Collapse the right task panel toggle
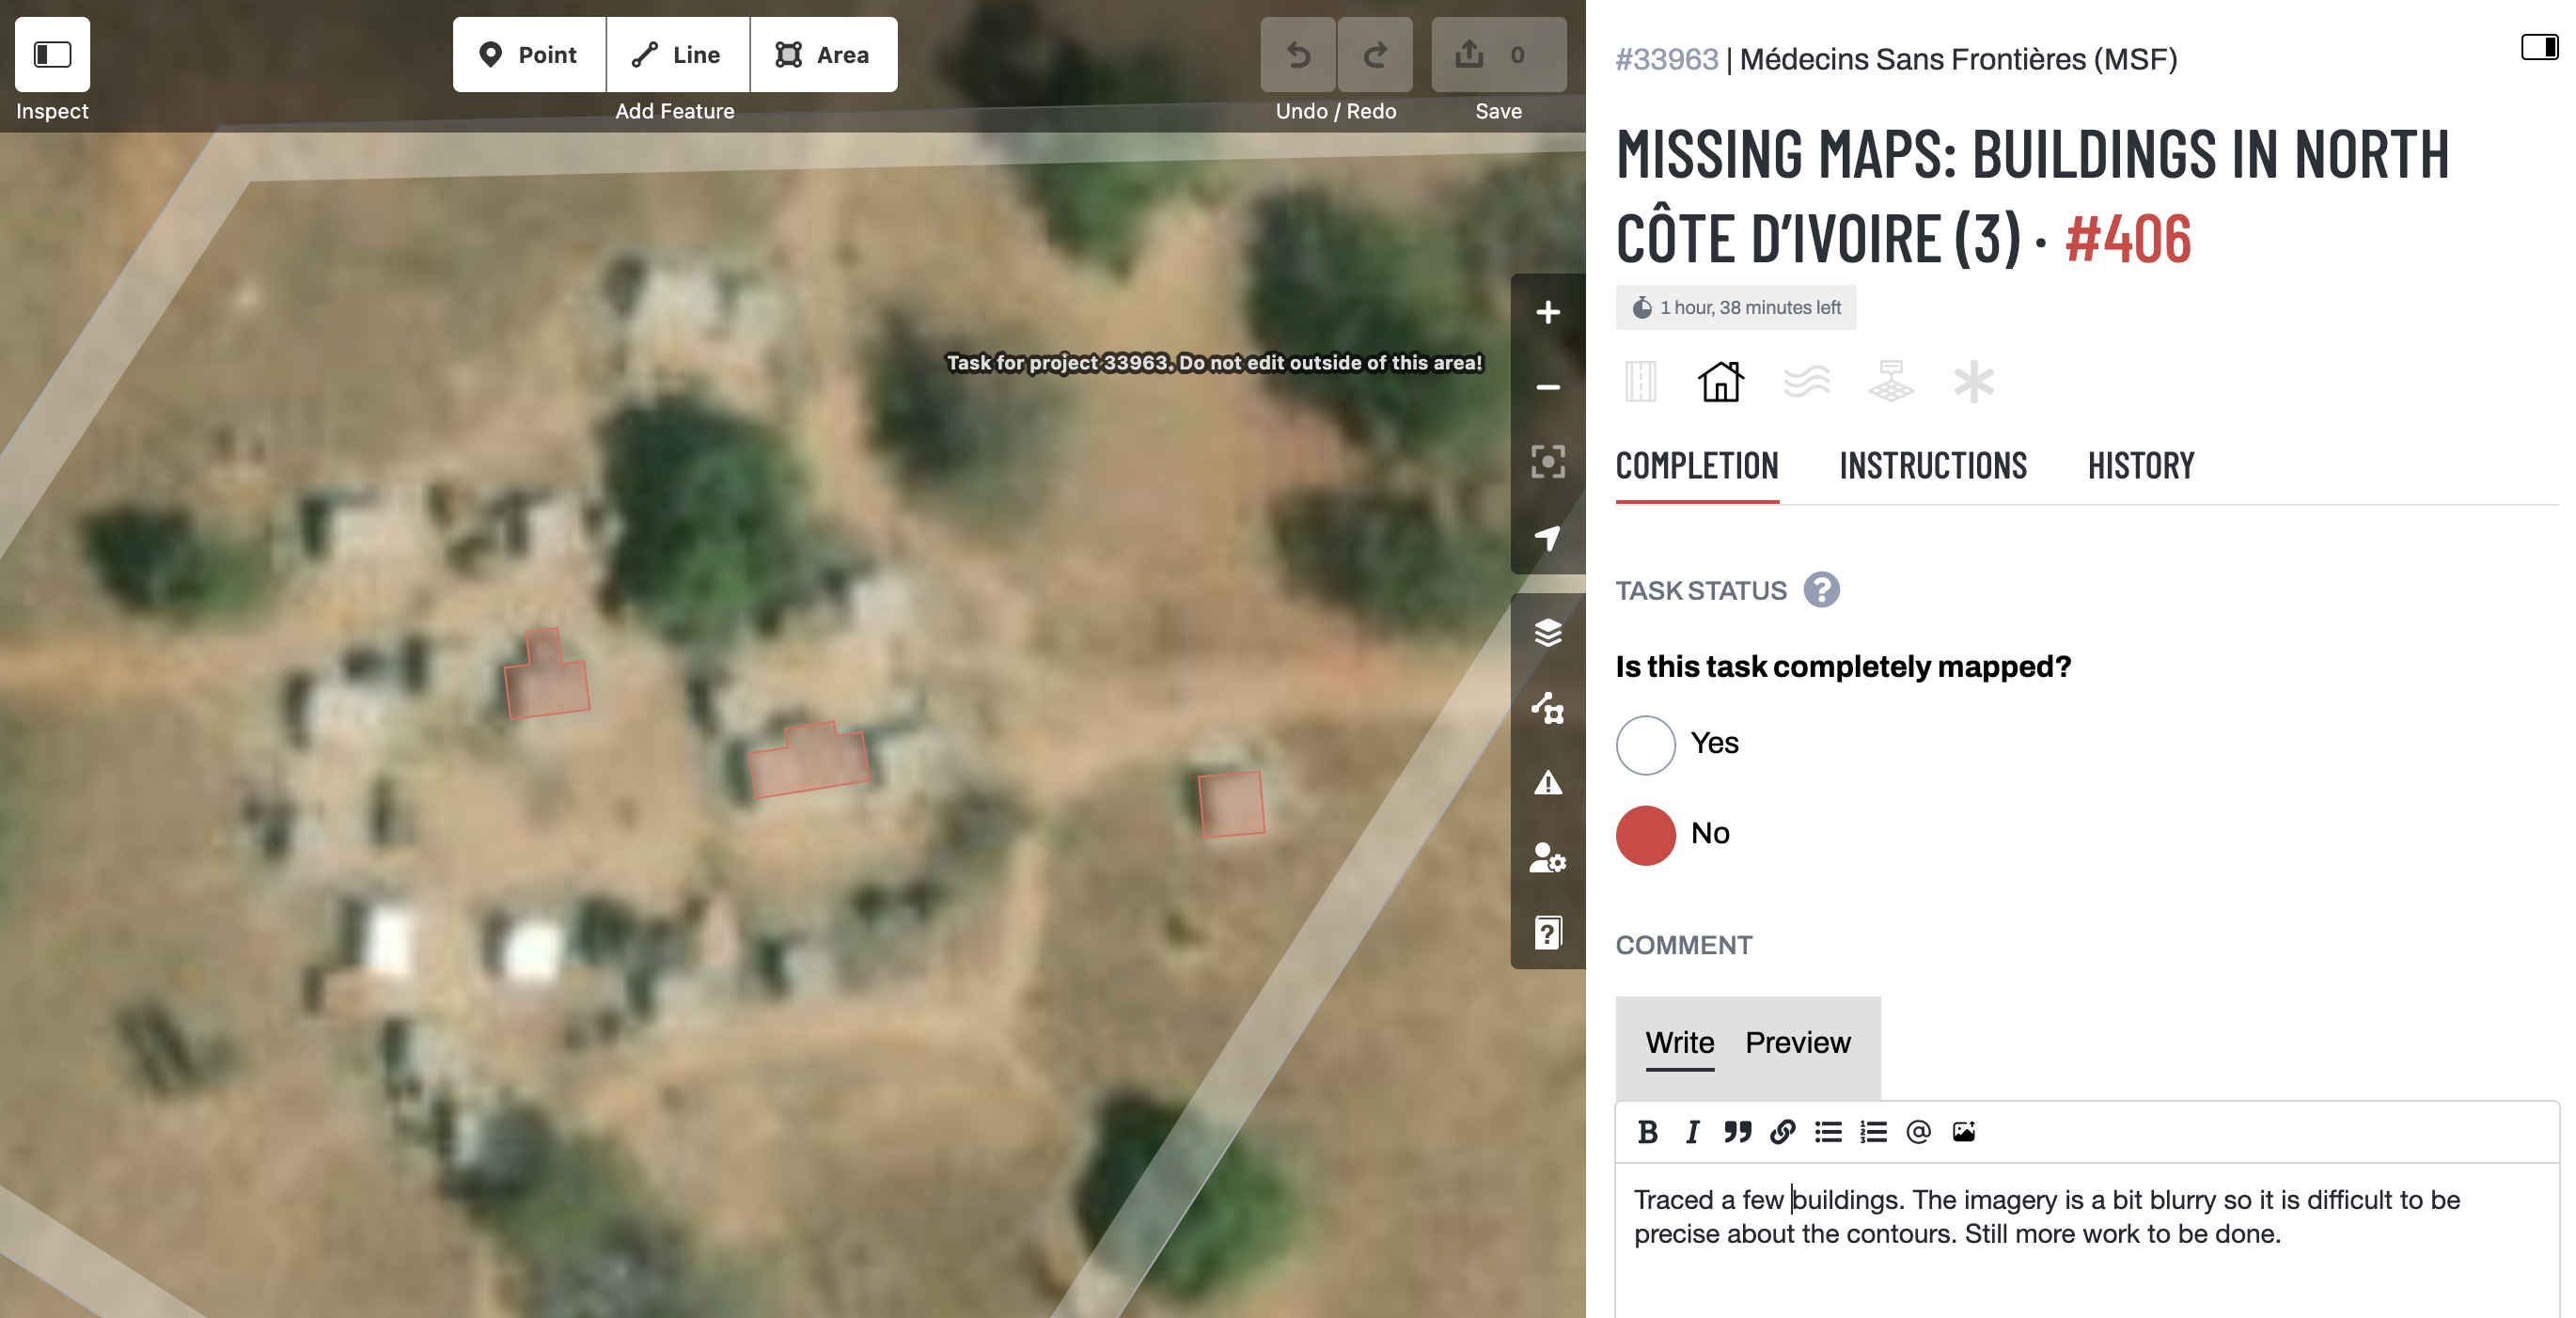Screen dimensions: 2576x1318 [2538, 47]
